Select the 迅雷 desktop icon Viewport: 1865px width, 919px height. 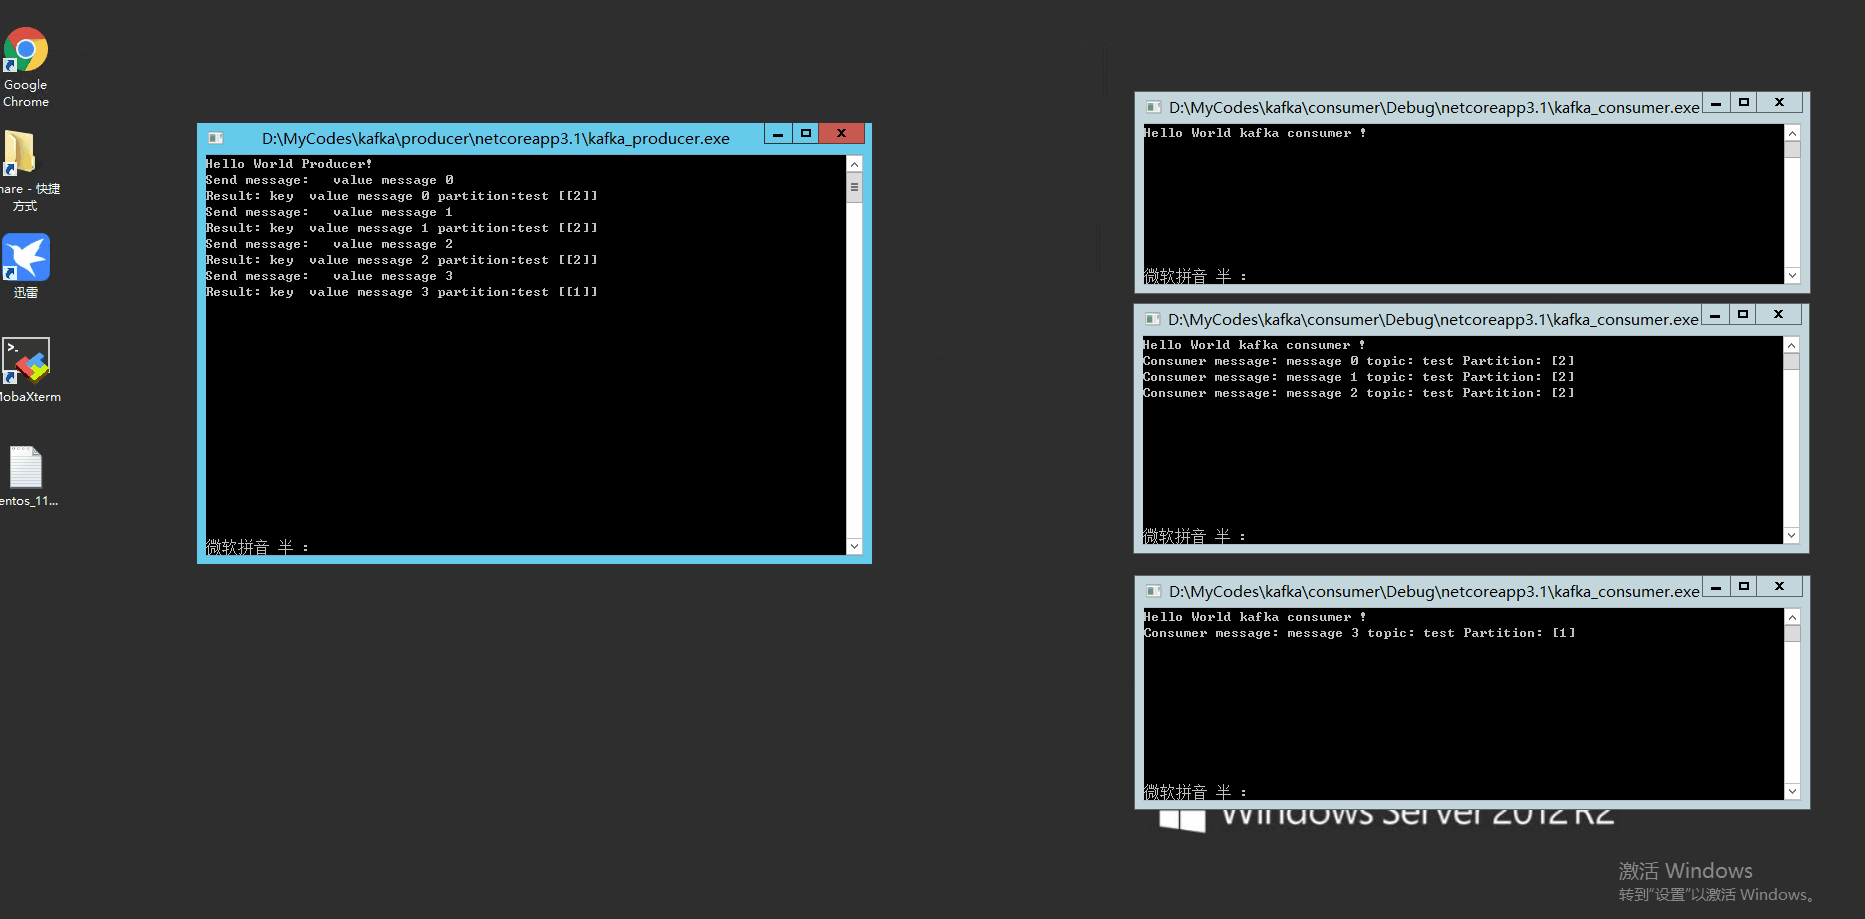(26, 266)
